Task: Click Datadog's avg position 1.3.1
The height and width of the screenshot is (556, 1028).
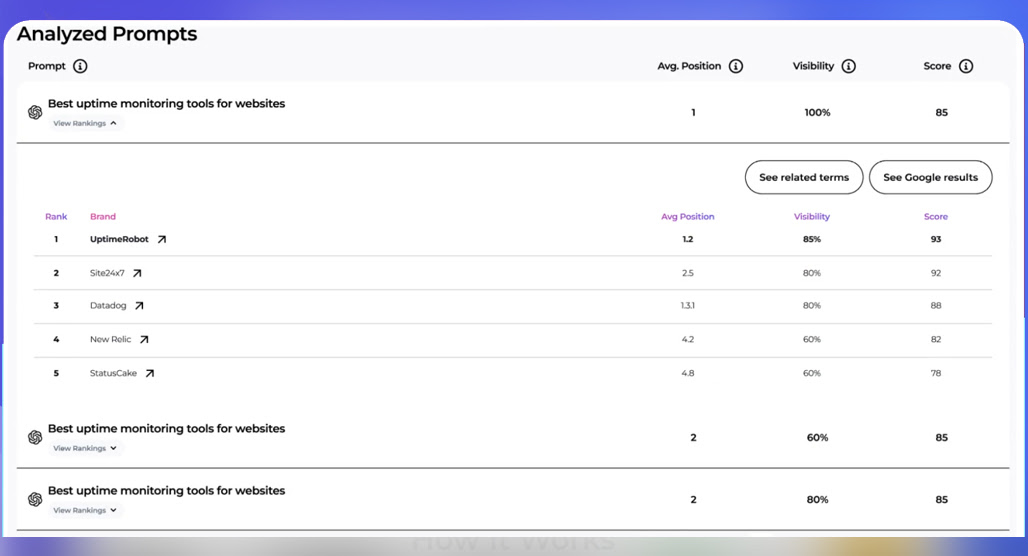Action: pyautogui.click(x=687, y=306)
